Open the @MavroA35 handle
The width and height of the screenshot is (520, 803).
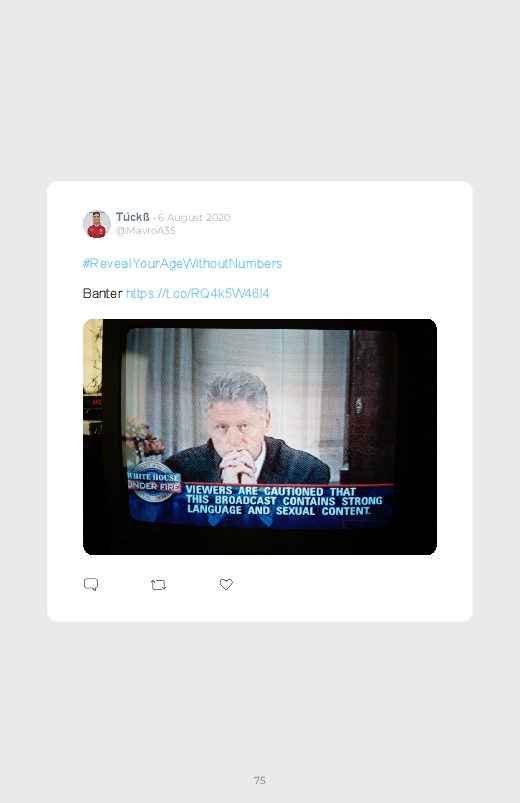point(145,230)
